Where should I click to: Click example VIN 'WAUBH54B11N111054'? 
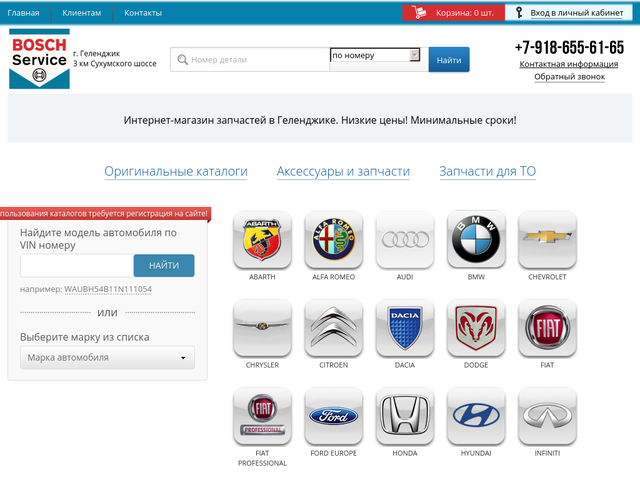point(108,289)
